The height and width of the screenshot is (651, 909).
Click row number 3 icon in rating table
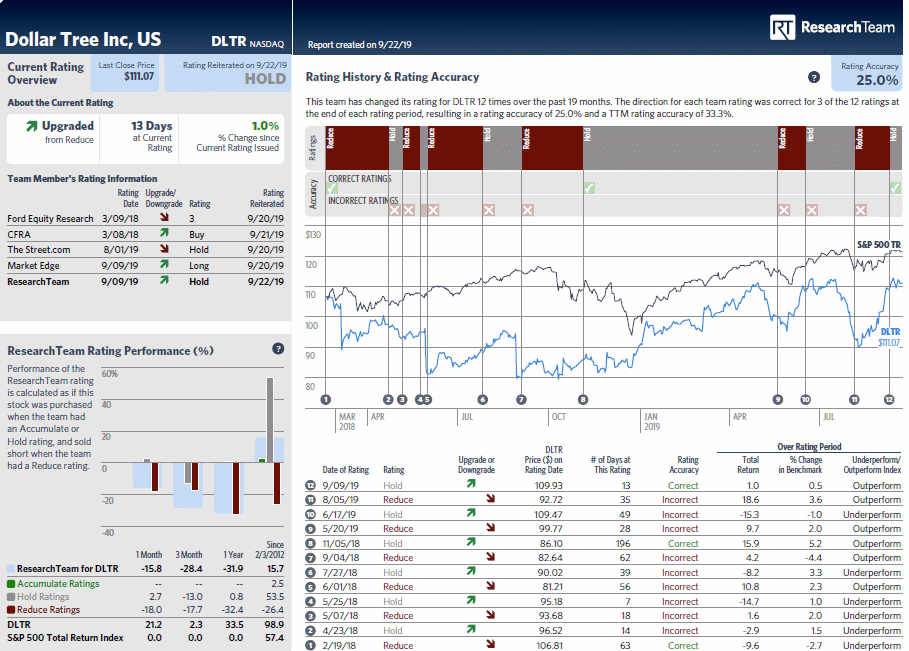tap(311, 616)
